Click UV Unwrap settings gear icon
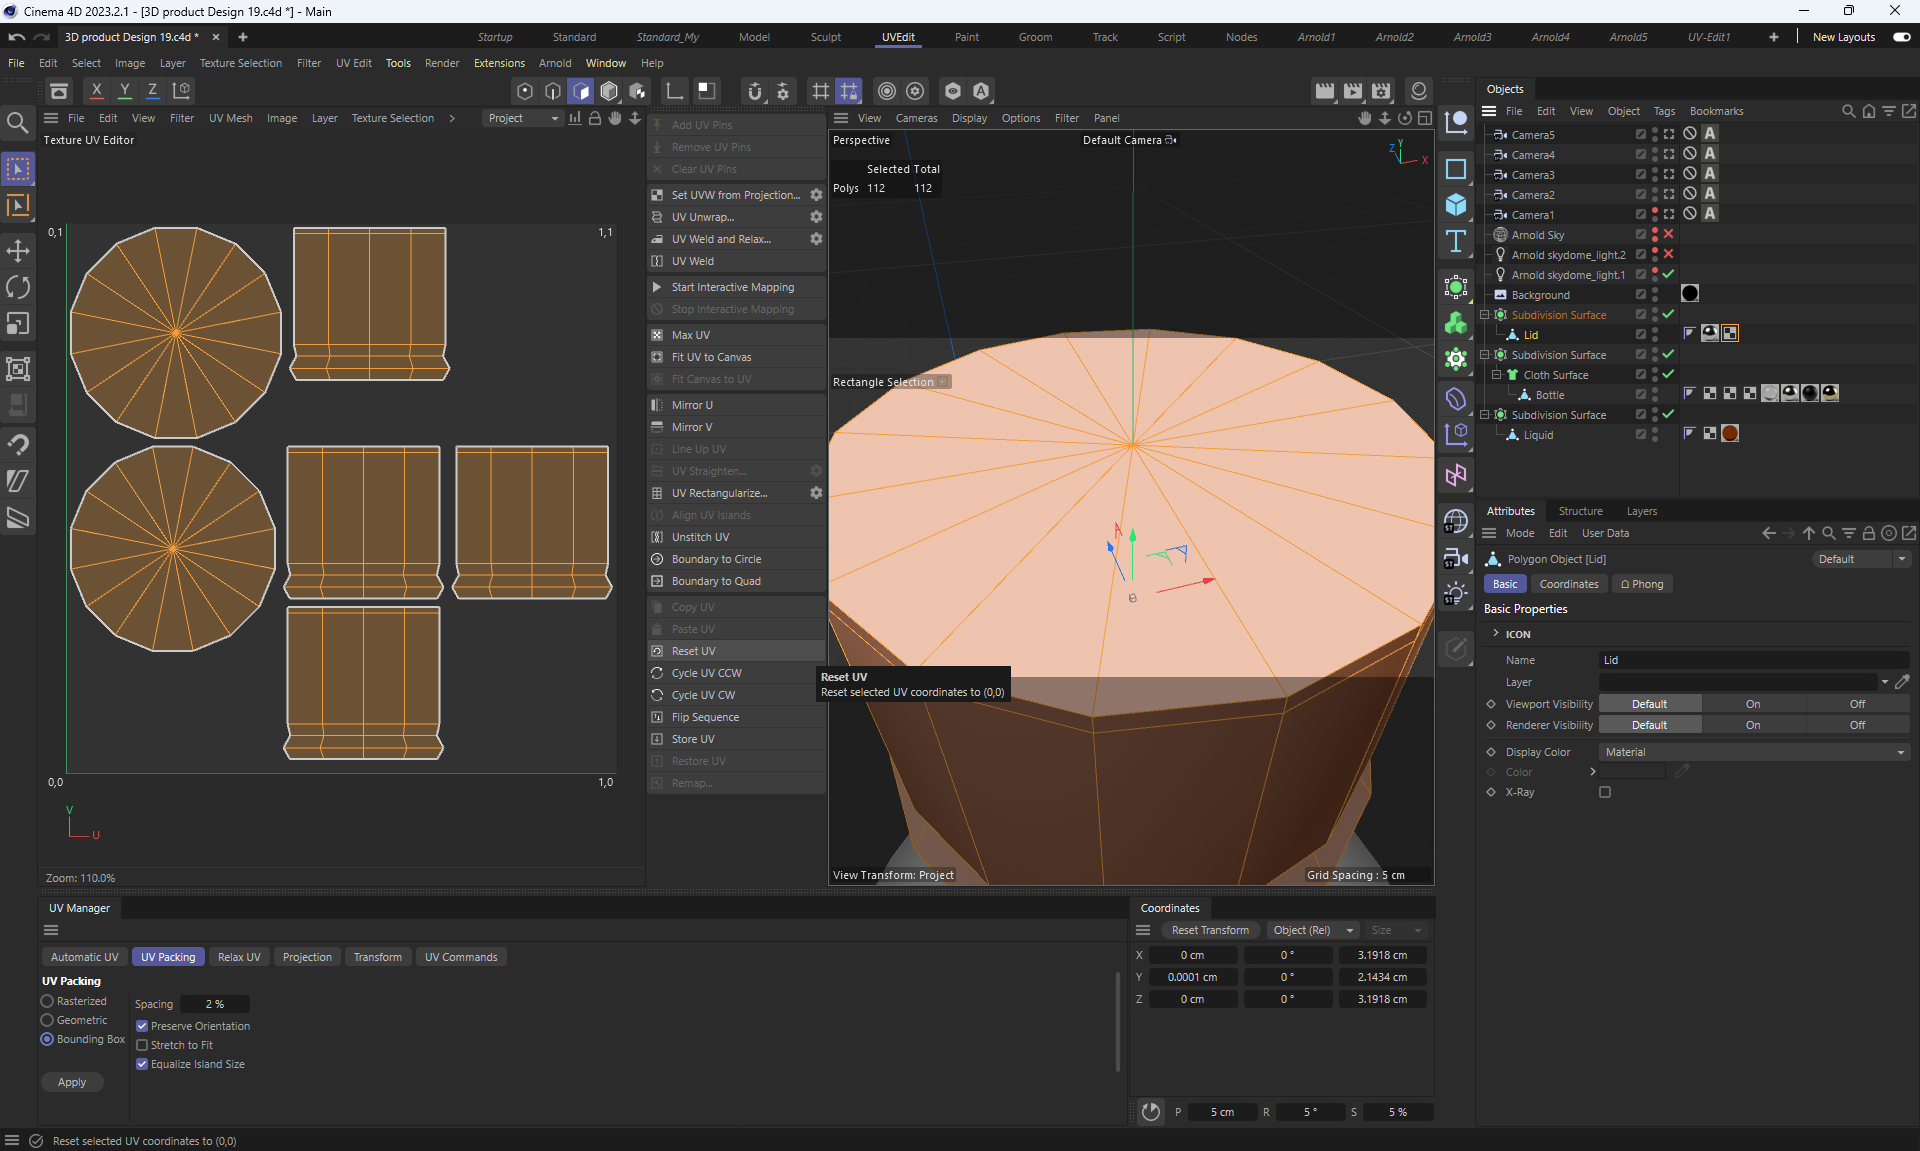 816,217
